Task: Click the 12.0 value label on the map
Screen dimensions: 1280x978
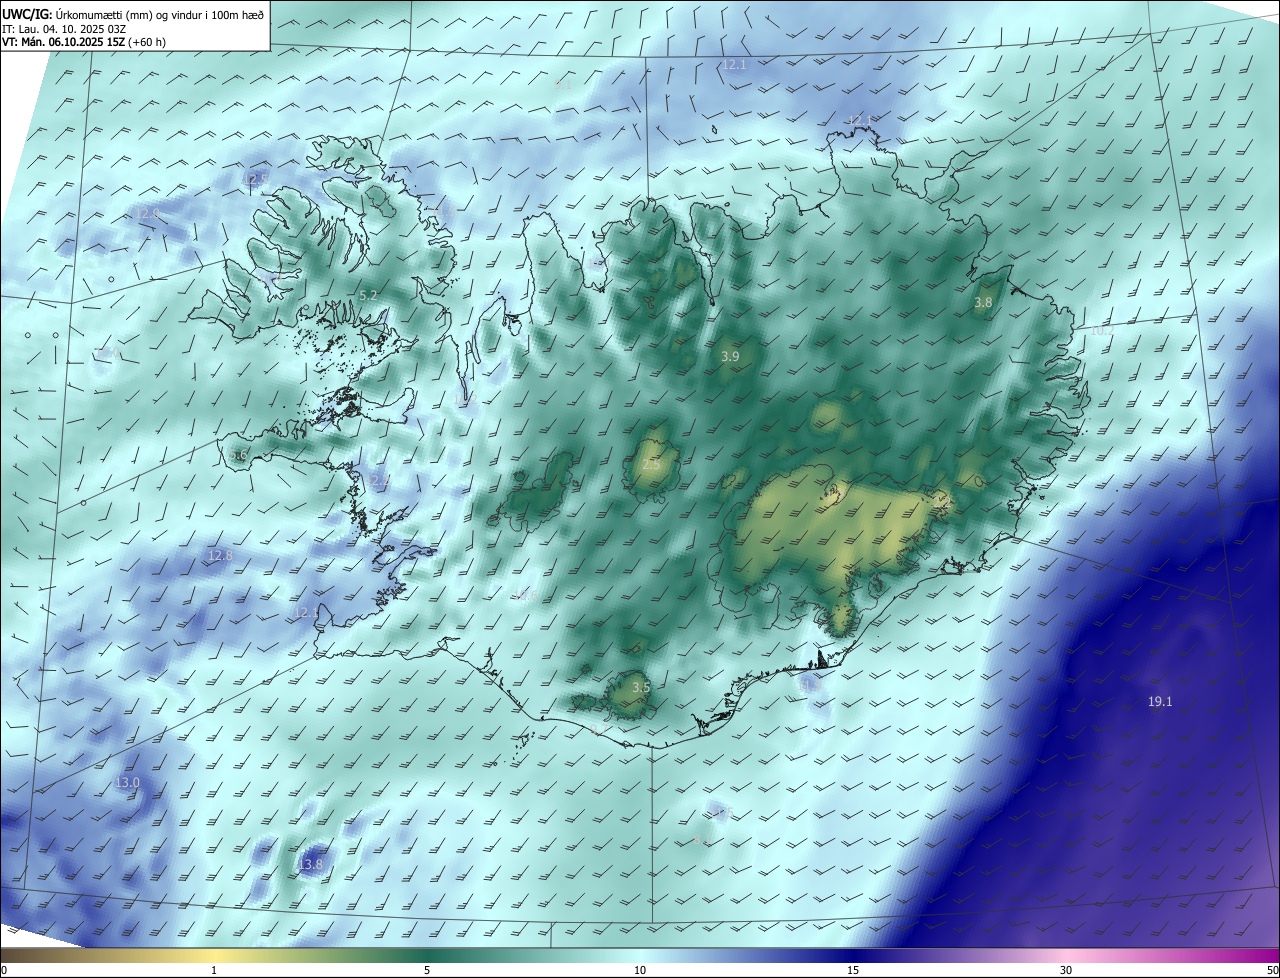Action: coord(146,213)
